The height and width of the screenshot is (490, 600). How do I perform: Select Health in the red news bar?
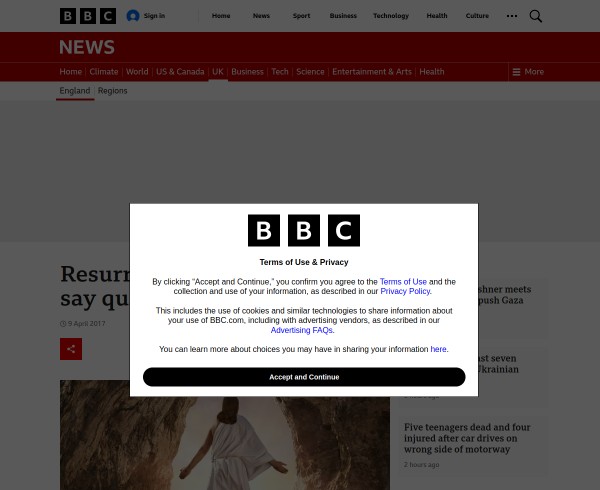coord(432,72)
